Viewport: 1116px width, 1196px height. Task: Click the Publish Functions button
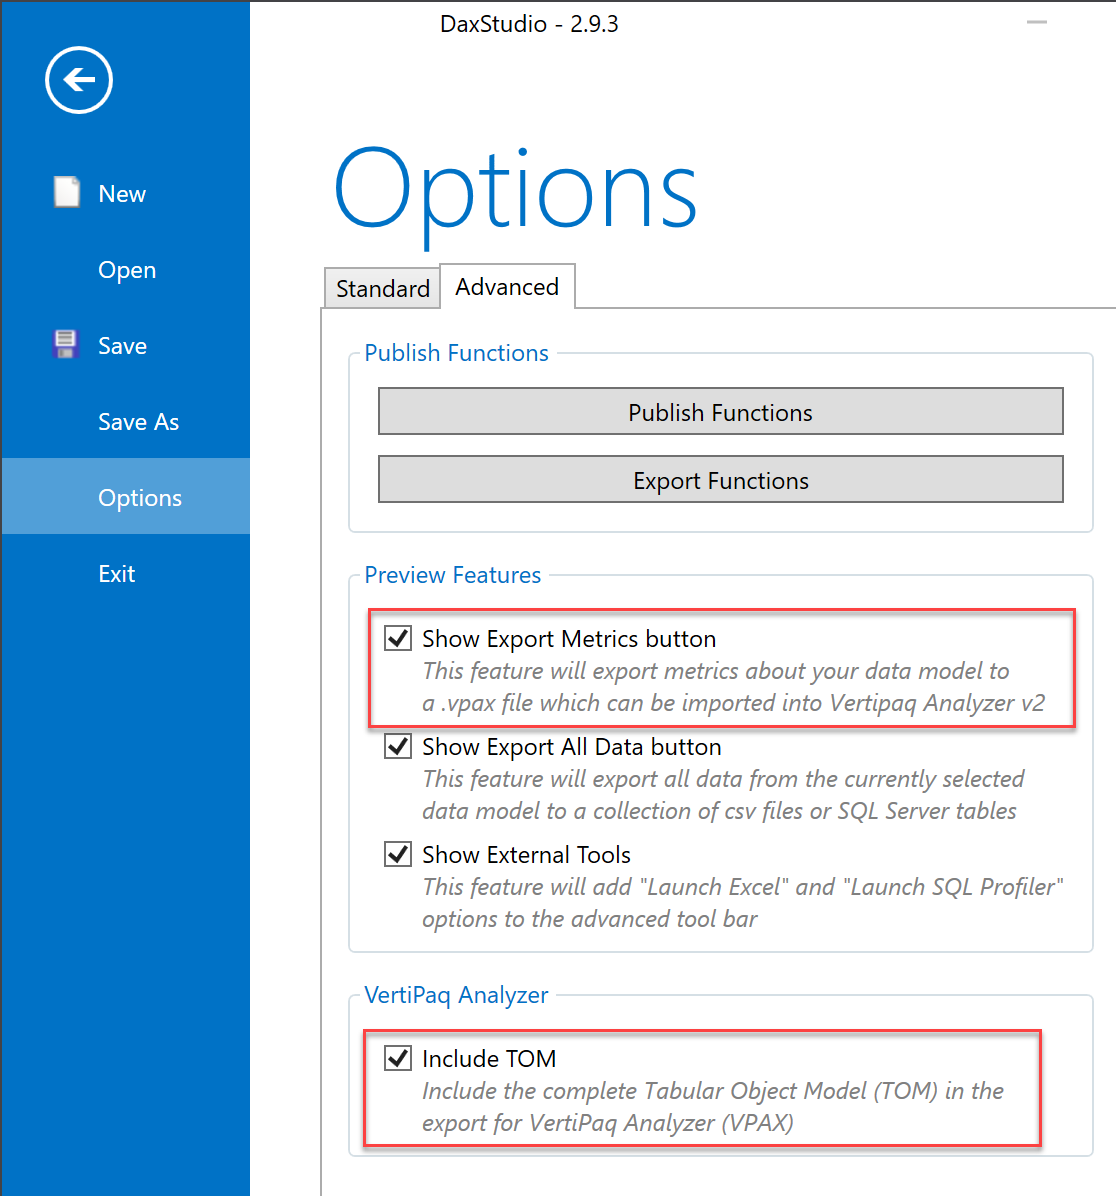tap(721, 412)
